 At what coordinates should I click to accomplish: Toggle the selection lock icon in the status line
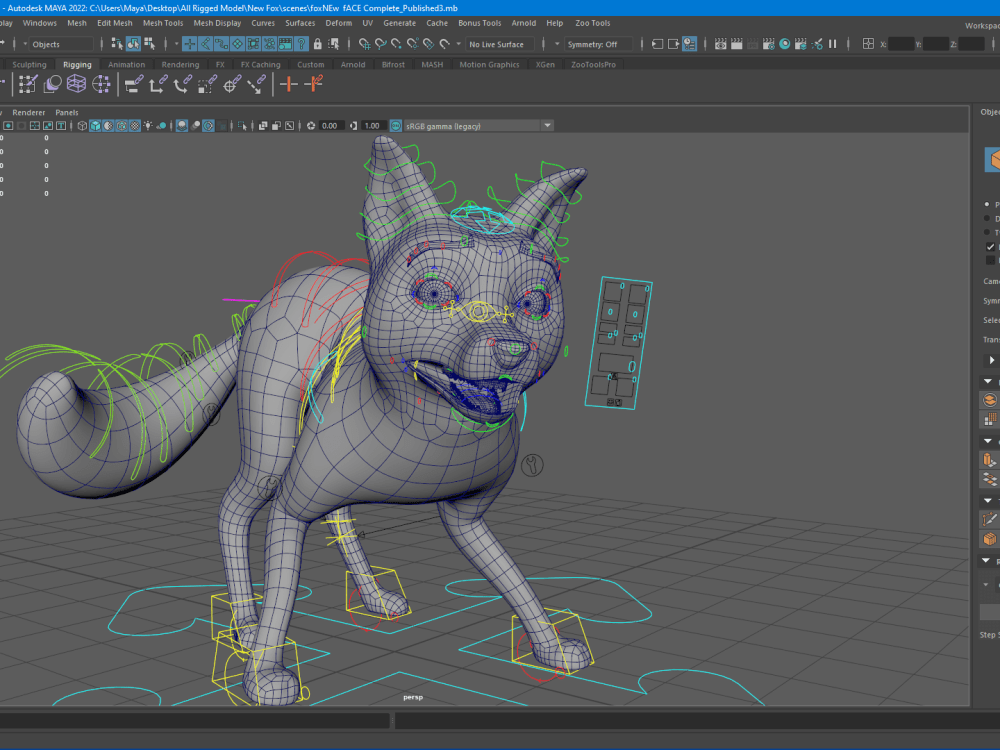coord(318,45)
